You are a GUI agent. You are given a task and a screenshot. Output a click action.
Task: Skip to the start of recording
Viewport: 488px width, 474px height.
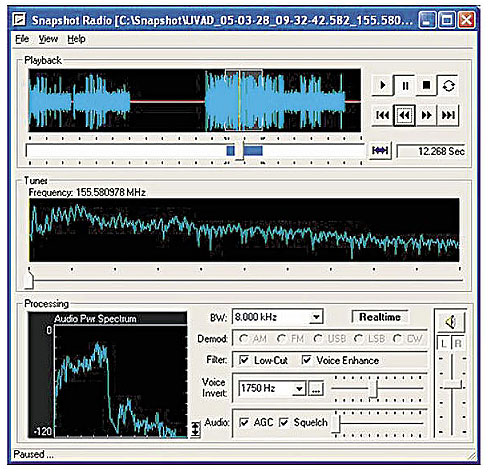pyautogui.click(x=382, y=115)
